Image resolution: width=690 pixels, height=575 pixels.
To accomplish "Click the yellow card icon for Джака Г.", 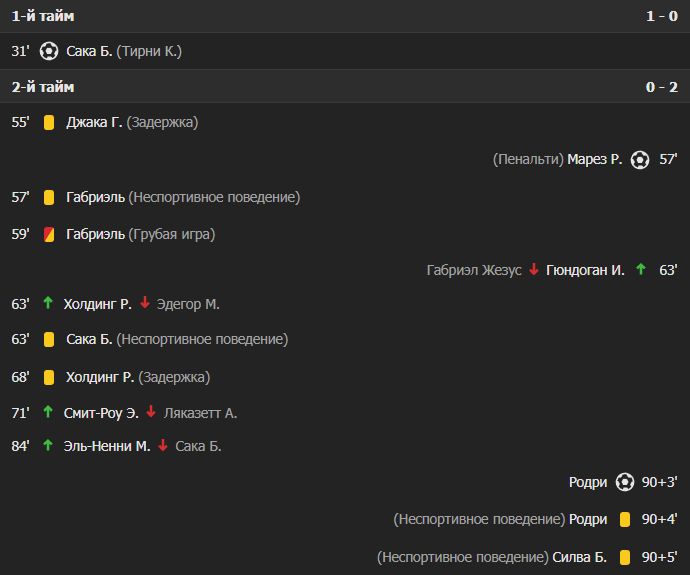I will point(48,122).
